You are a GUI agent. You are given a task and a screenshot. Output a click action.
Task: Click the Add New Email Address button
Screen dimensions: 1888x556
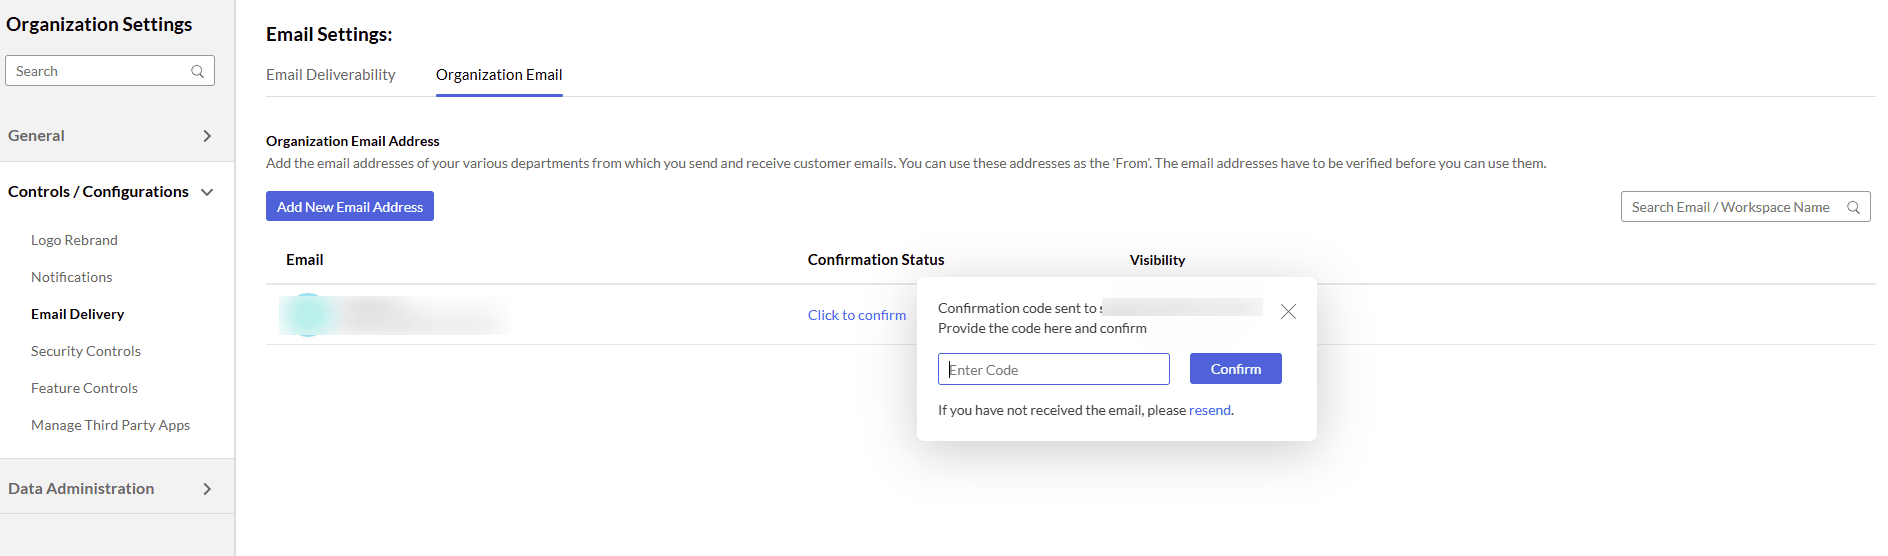point(350,207)
